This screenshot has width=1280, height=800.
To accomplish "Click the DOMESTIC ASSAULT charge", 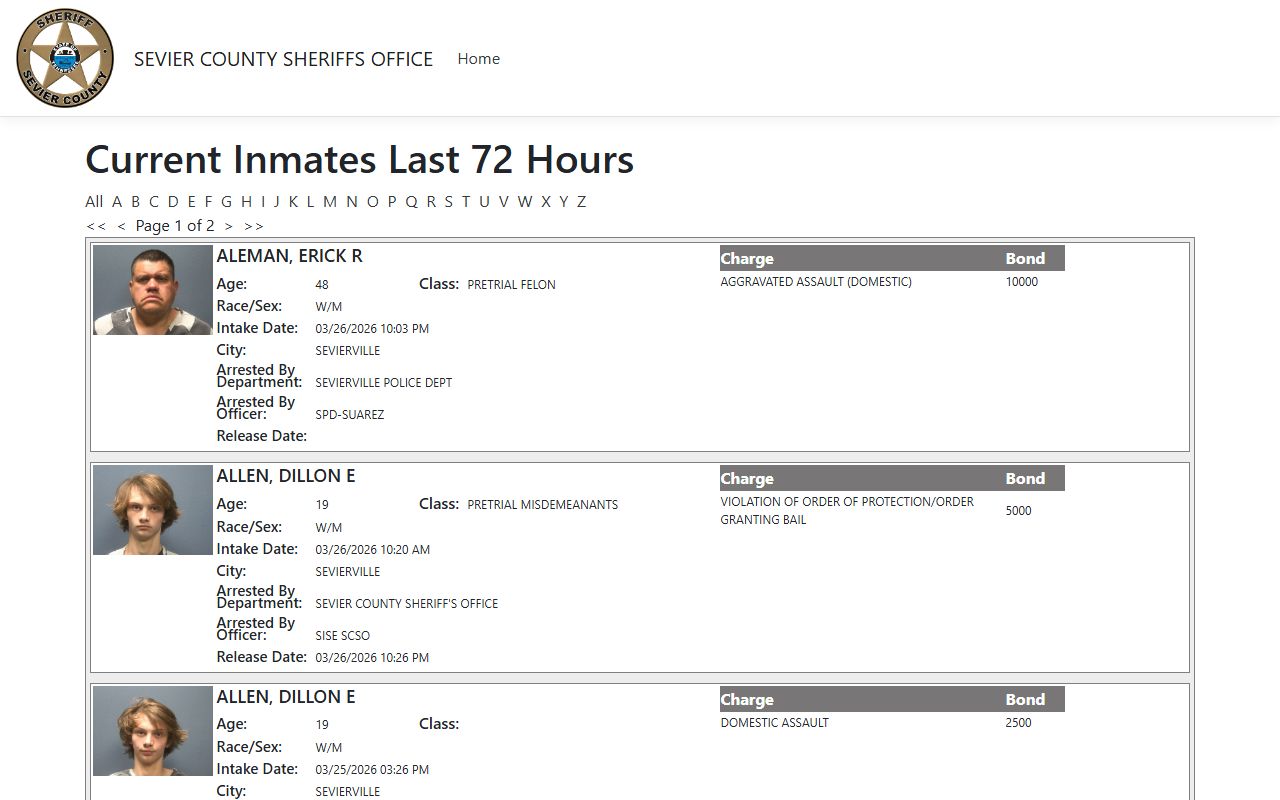I will point(775,723).
